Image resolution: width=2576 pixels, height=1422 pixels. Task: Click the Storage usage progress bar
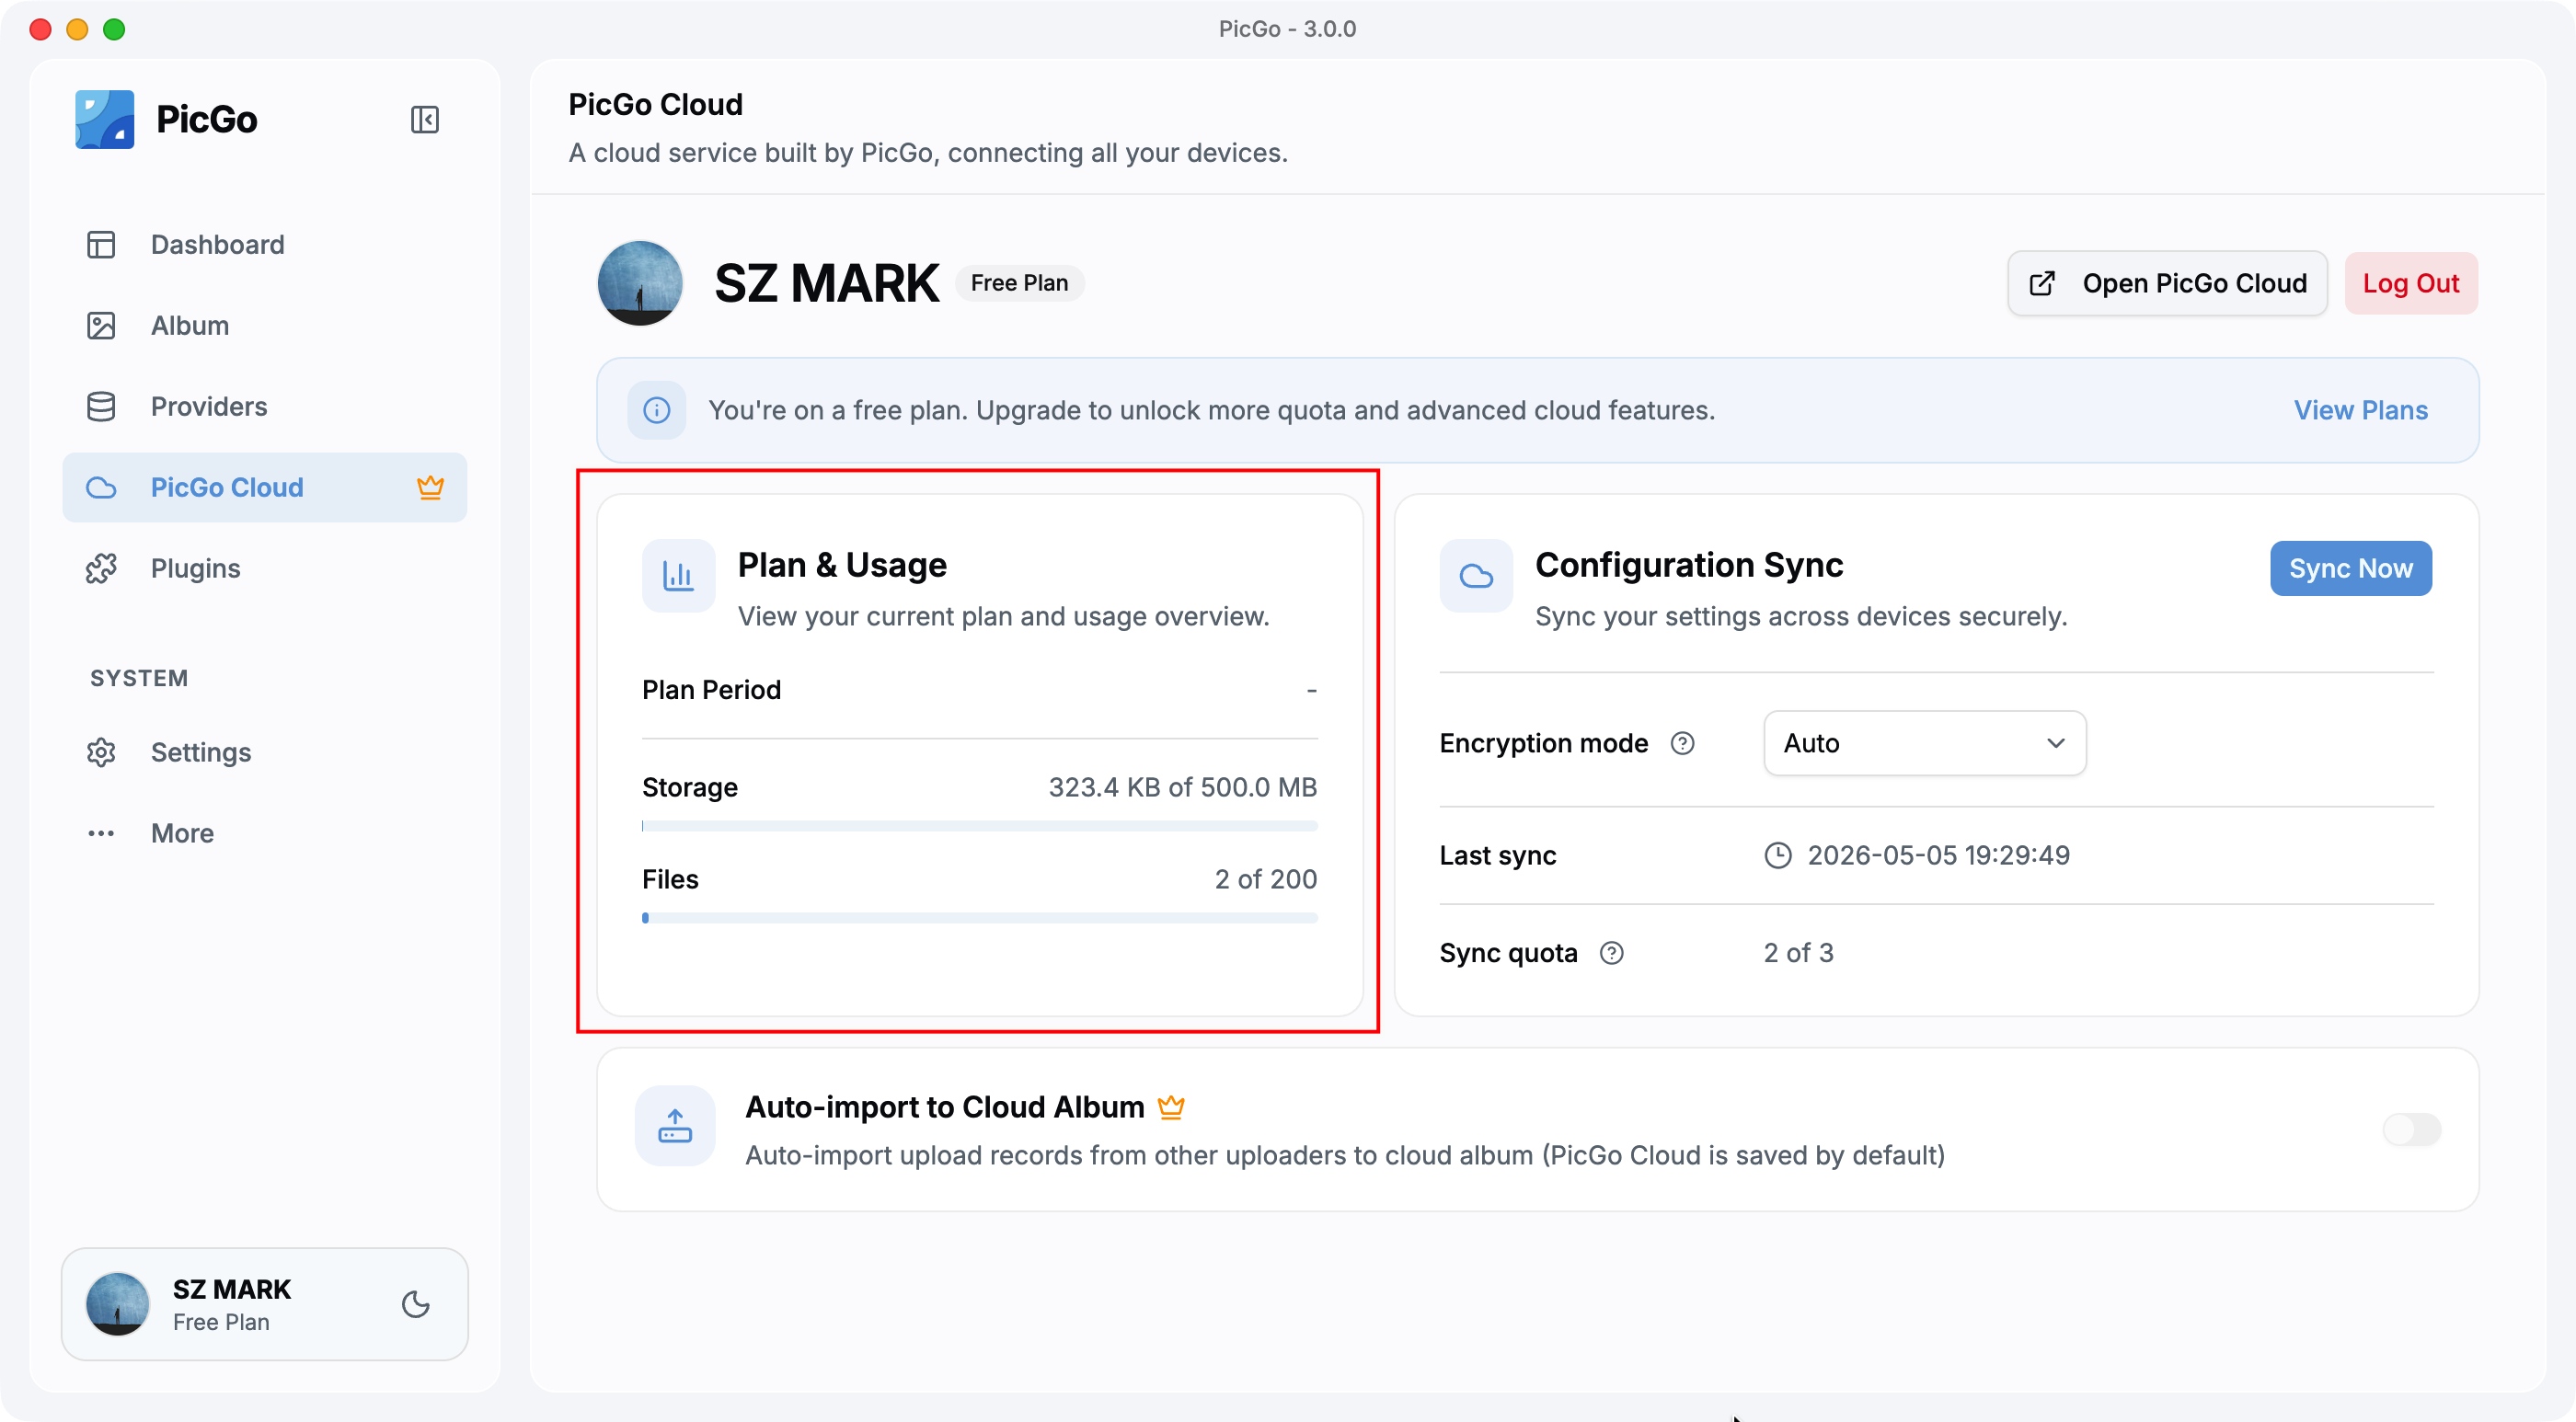980,826
